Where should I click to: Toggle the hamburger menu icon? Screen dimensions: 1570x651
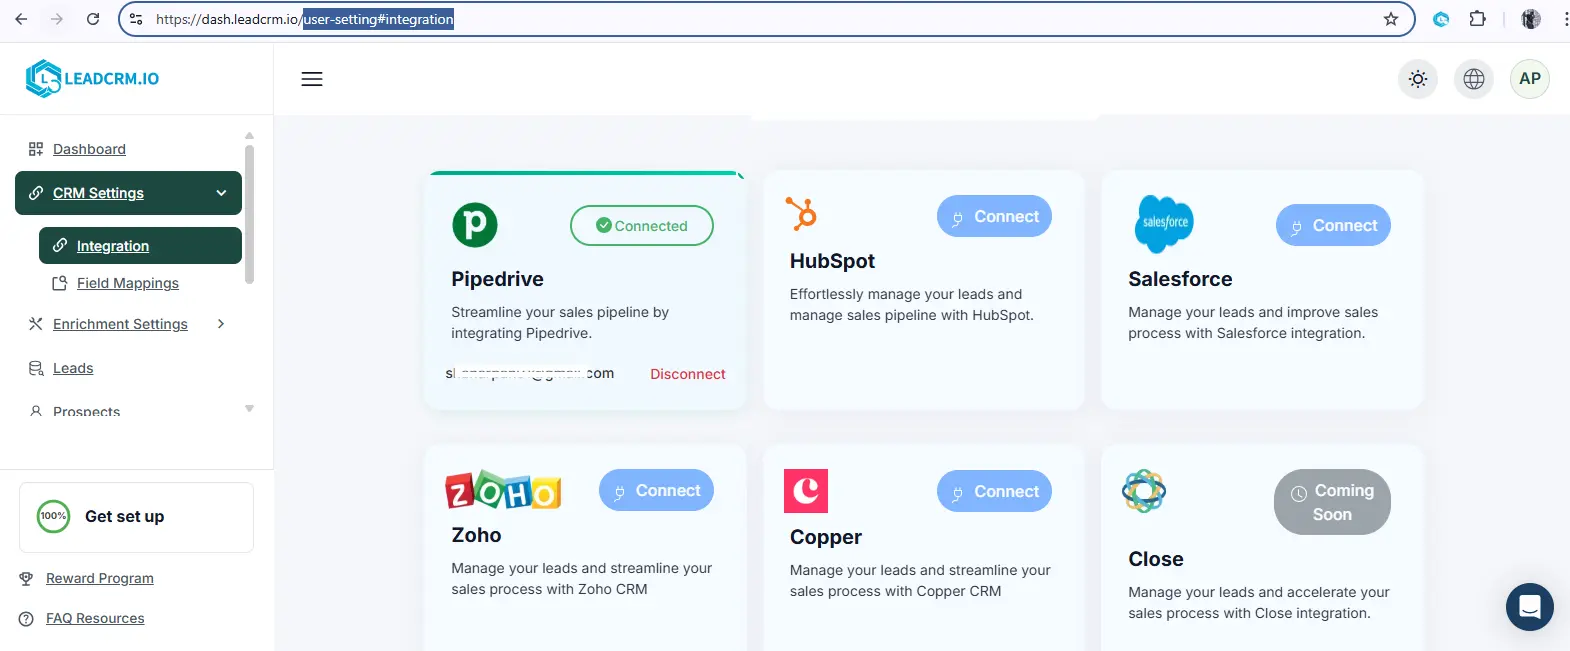[312, 79]
